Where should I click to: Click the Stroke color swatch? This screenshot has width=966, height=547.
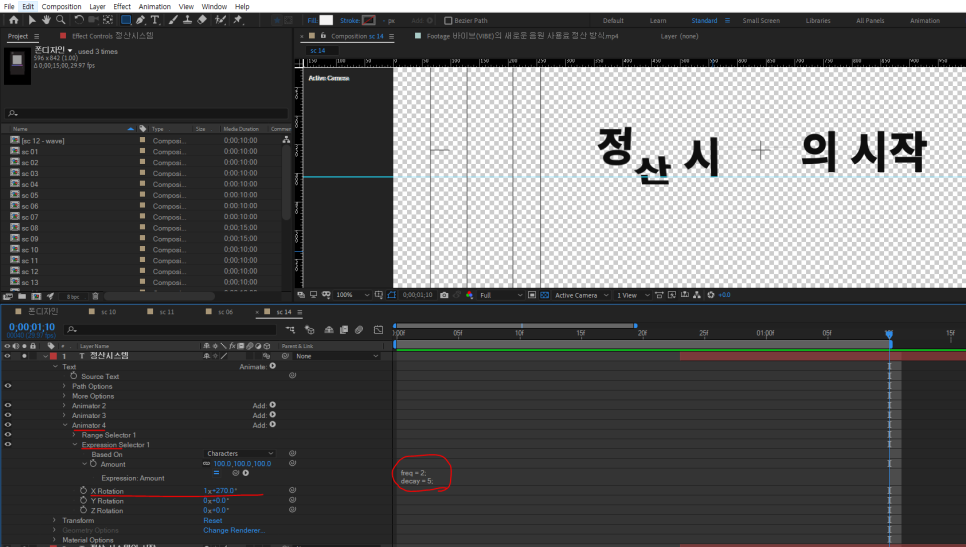[x=368, y=20]
